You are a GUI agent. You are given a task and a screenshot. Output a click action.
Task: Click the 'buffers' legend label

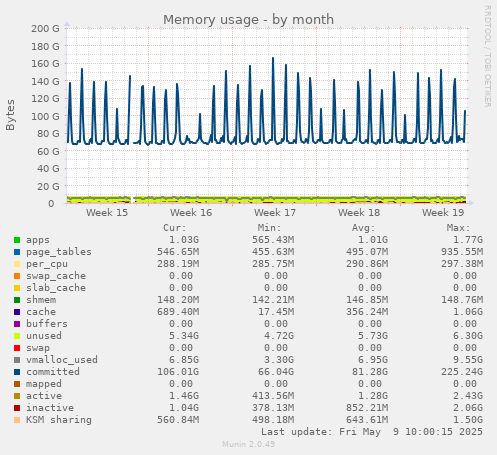pos(47,324)
